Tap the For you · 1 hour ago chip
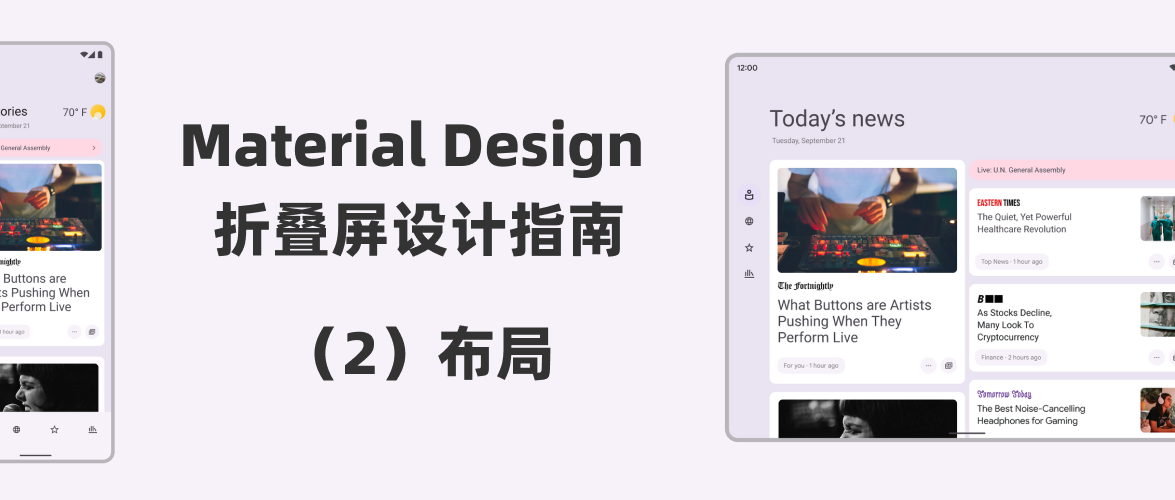The image size is (1175, 500). pyautogui.click(x=811, y=366)
